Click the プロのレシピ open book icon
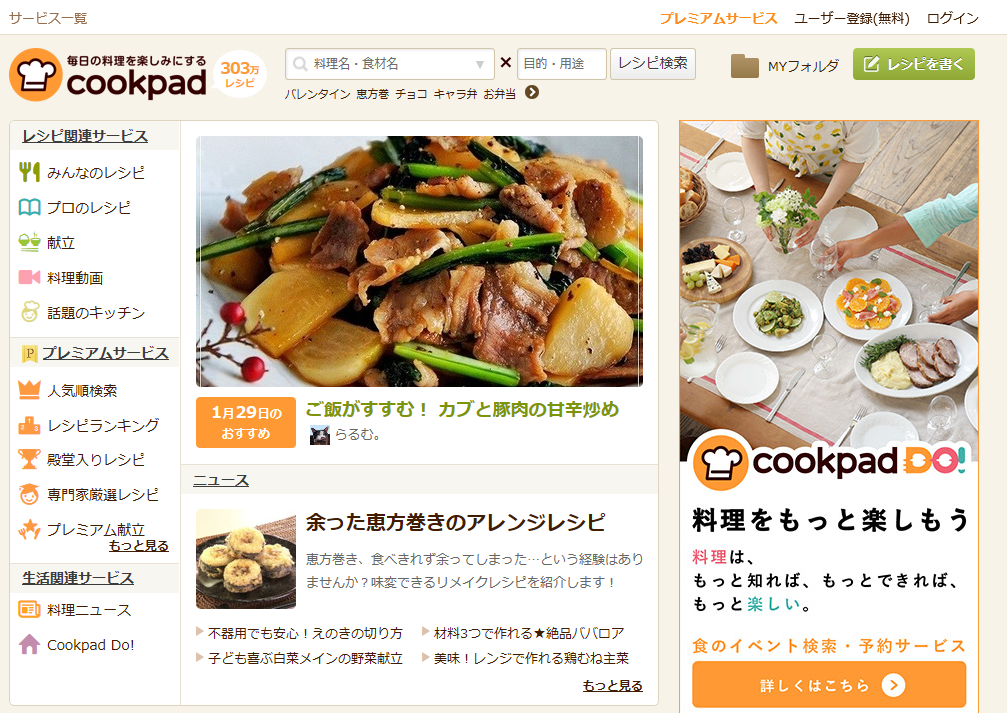Viewport: 1007px width, 713px height. [29, 207]
